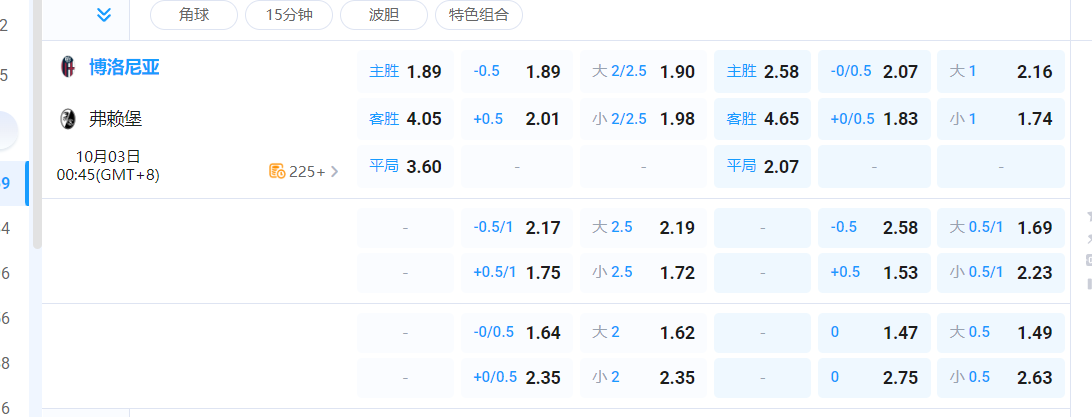
Task: Select the full-time 主胜 1.89 odds
Action: click(405, 72)
